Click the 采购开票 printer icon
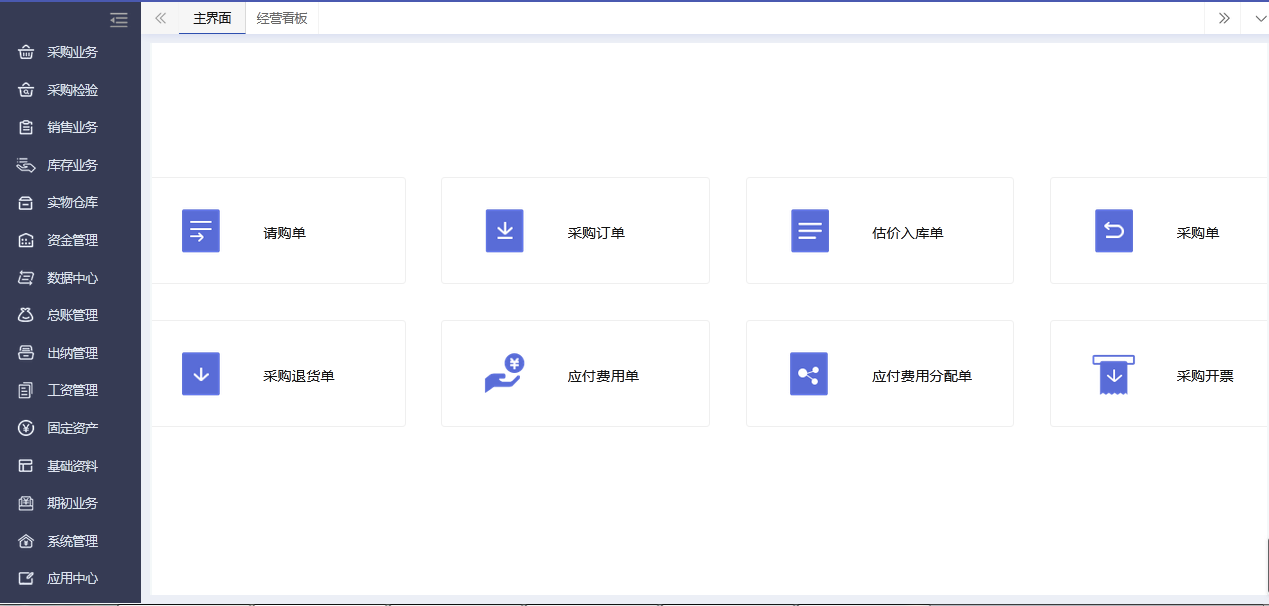Screen dimensions: 1269x606 (1113, 373)
